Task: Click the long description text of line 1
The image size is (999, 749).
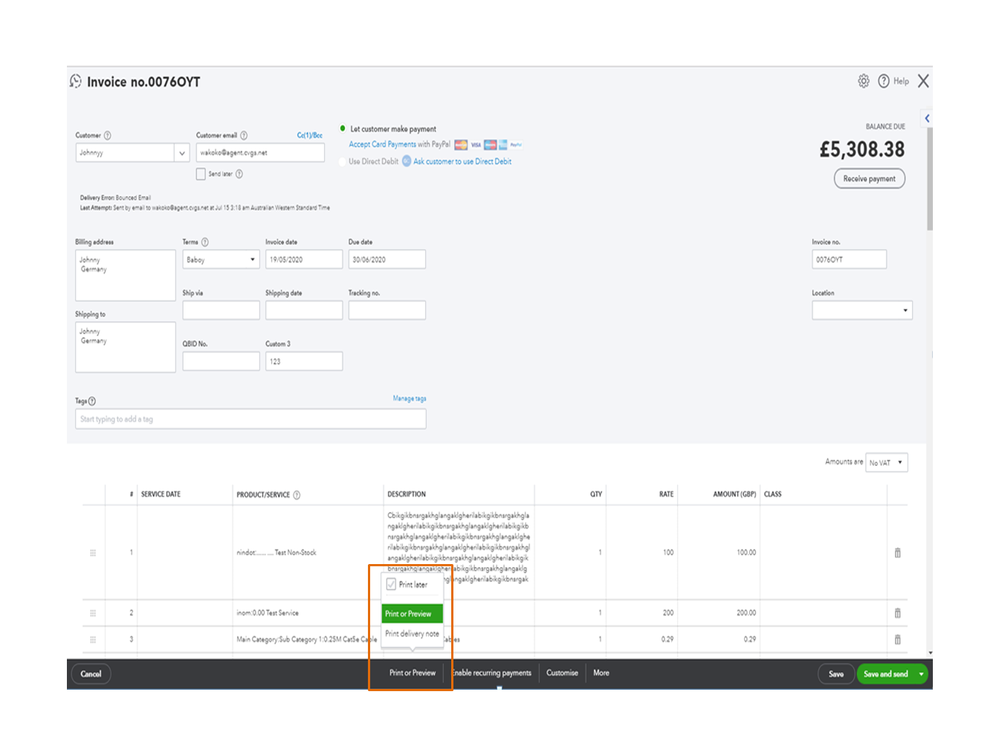Action: 458,546
